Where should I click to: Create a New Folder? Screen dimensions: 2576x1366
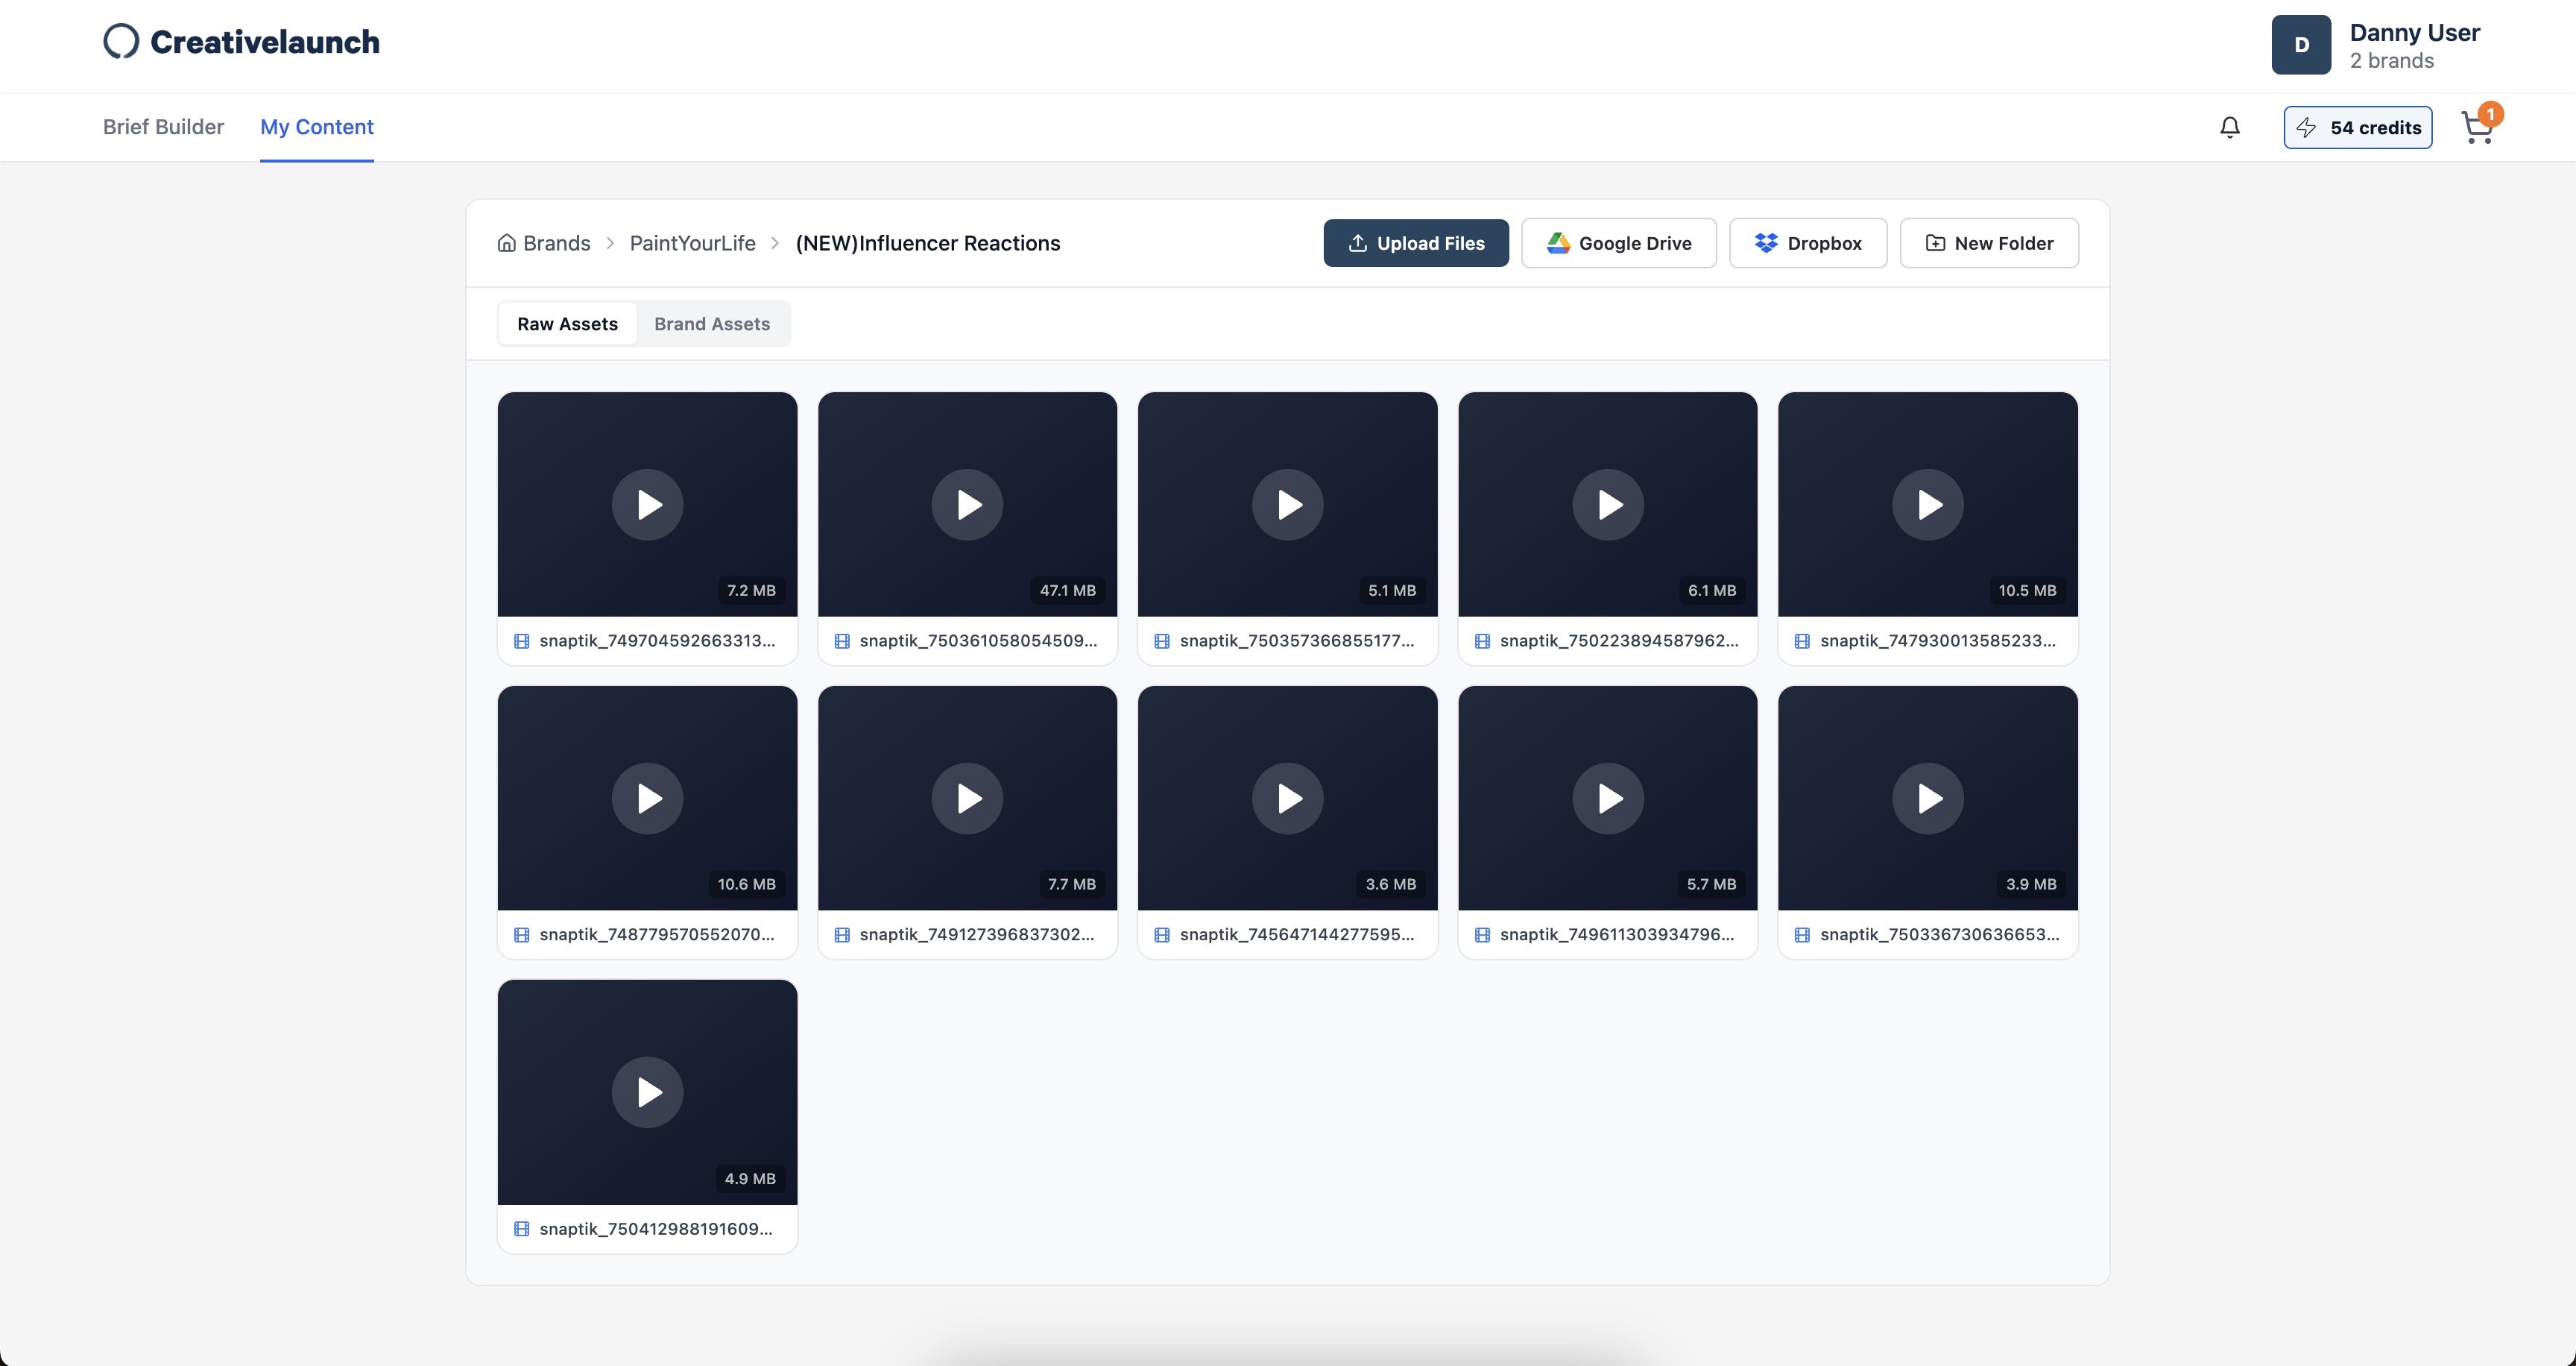1988,243
